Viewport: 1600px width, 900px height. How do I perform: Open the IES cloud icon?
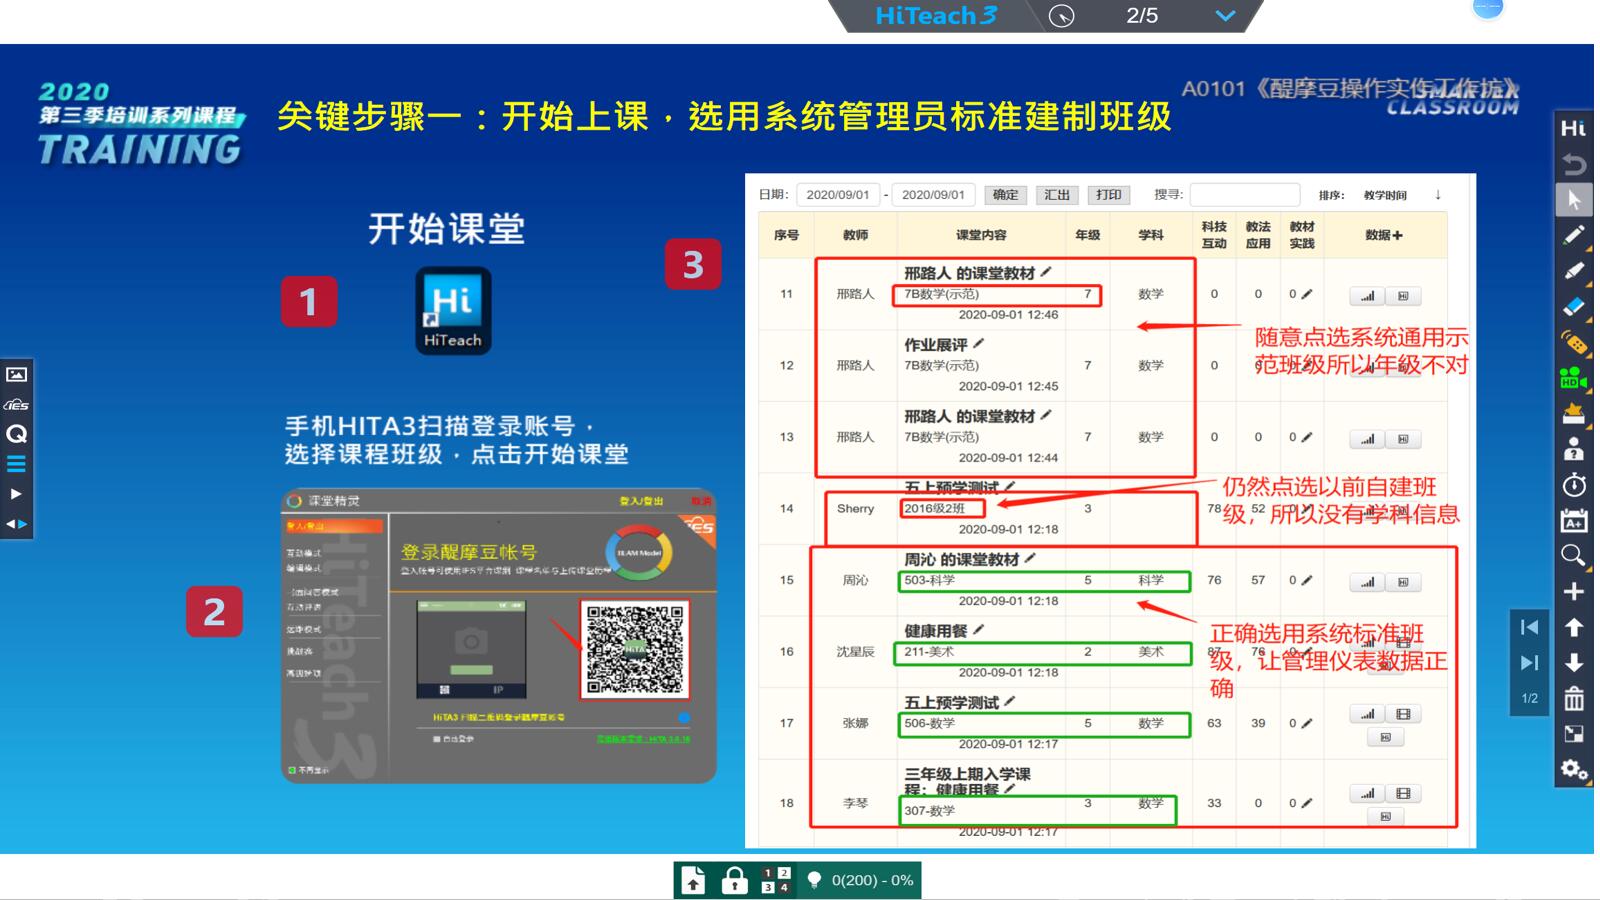(17, 405)
